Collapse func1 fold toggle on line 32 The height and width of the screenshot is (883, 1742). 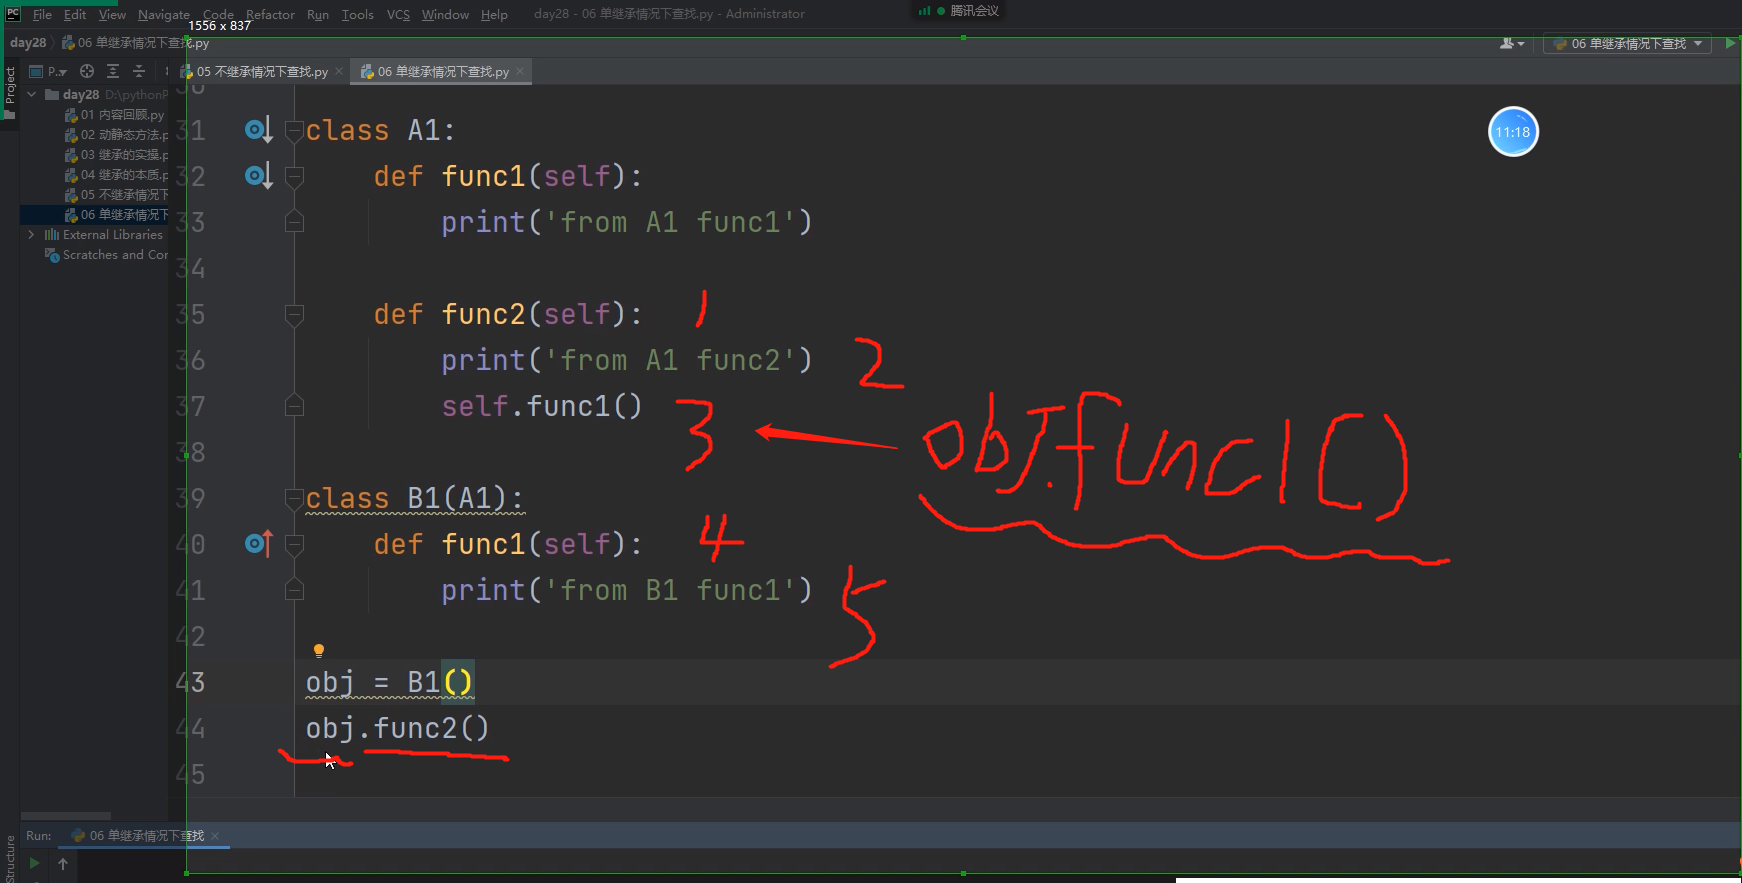[294, 177]
